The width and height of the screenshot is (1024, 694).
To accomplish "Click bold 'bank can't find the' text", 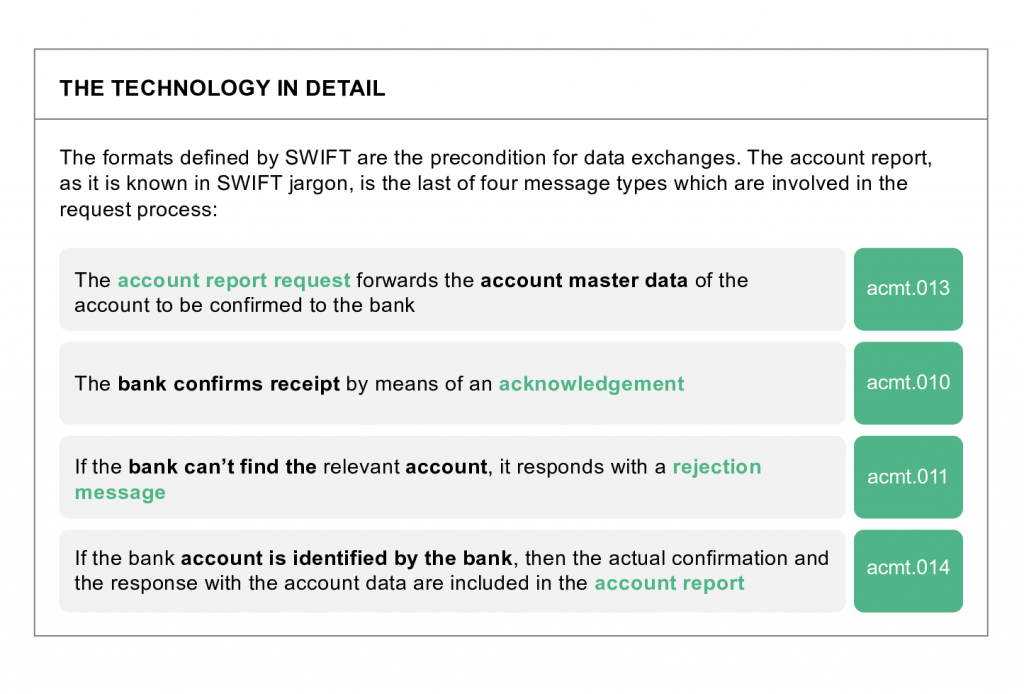I will click(222, 467).
